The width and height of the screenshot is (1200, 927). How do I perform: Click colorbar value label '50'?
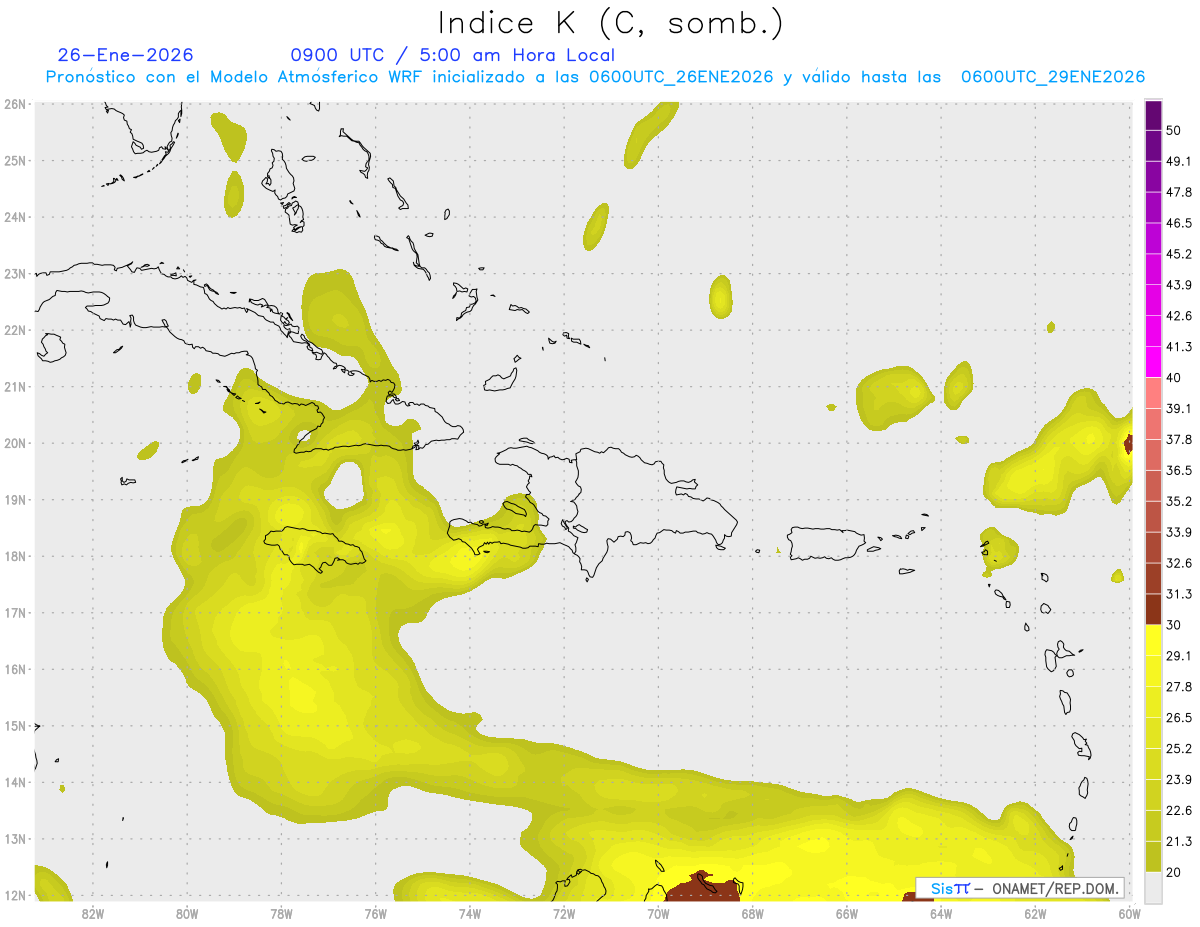1174,130
